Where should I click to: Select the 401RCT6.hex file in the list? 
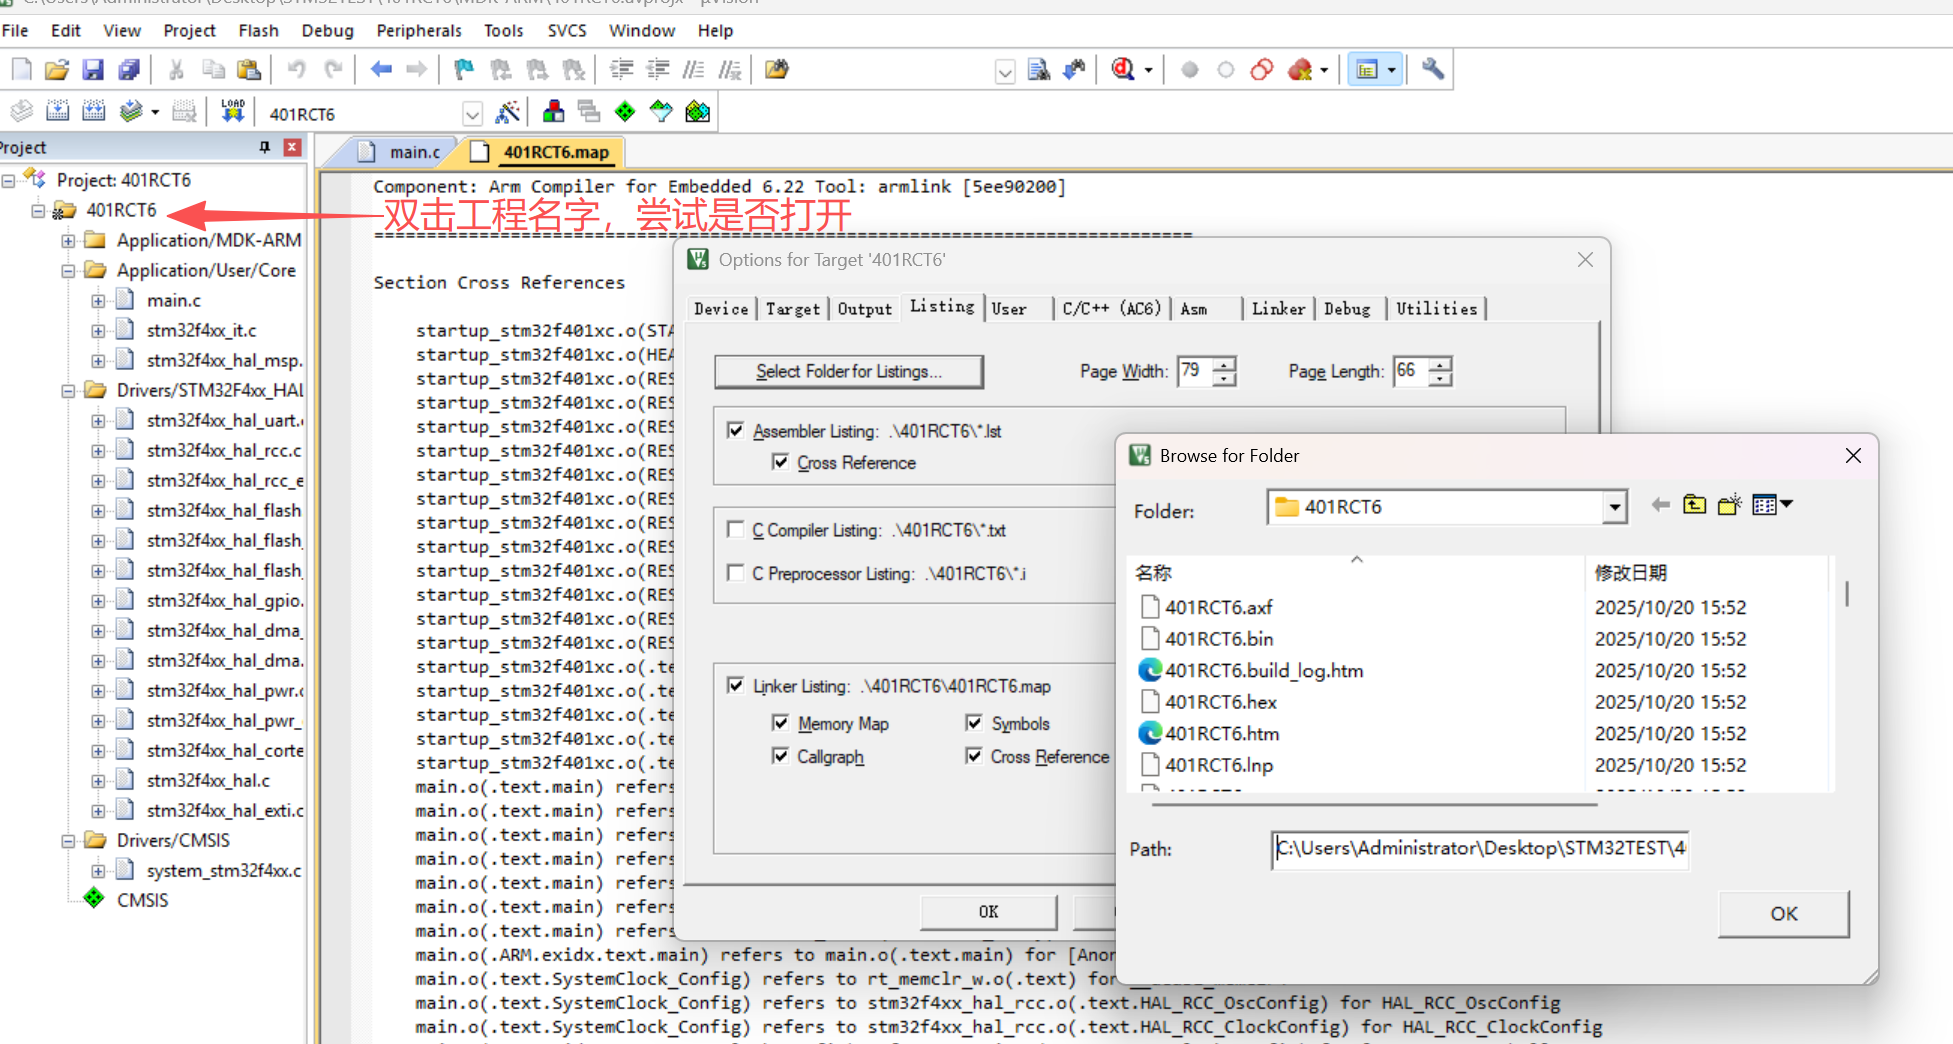click(x=1220, y=702)
